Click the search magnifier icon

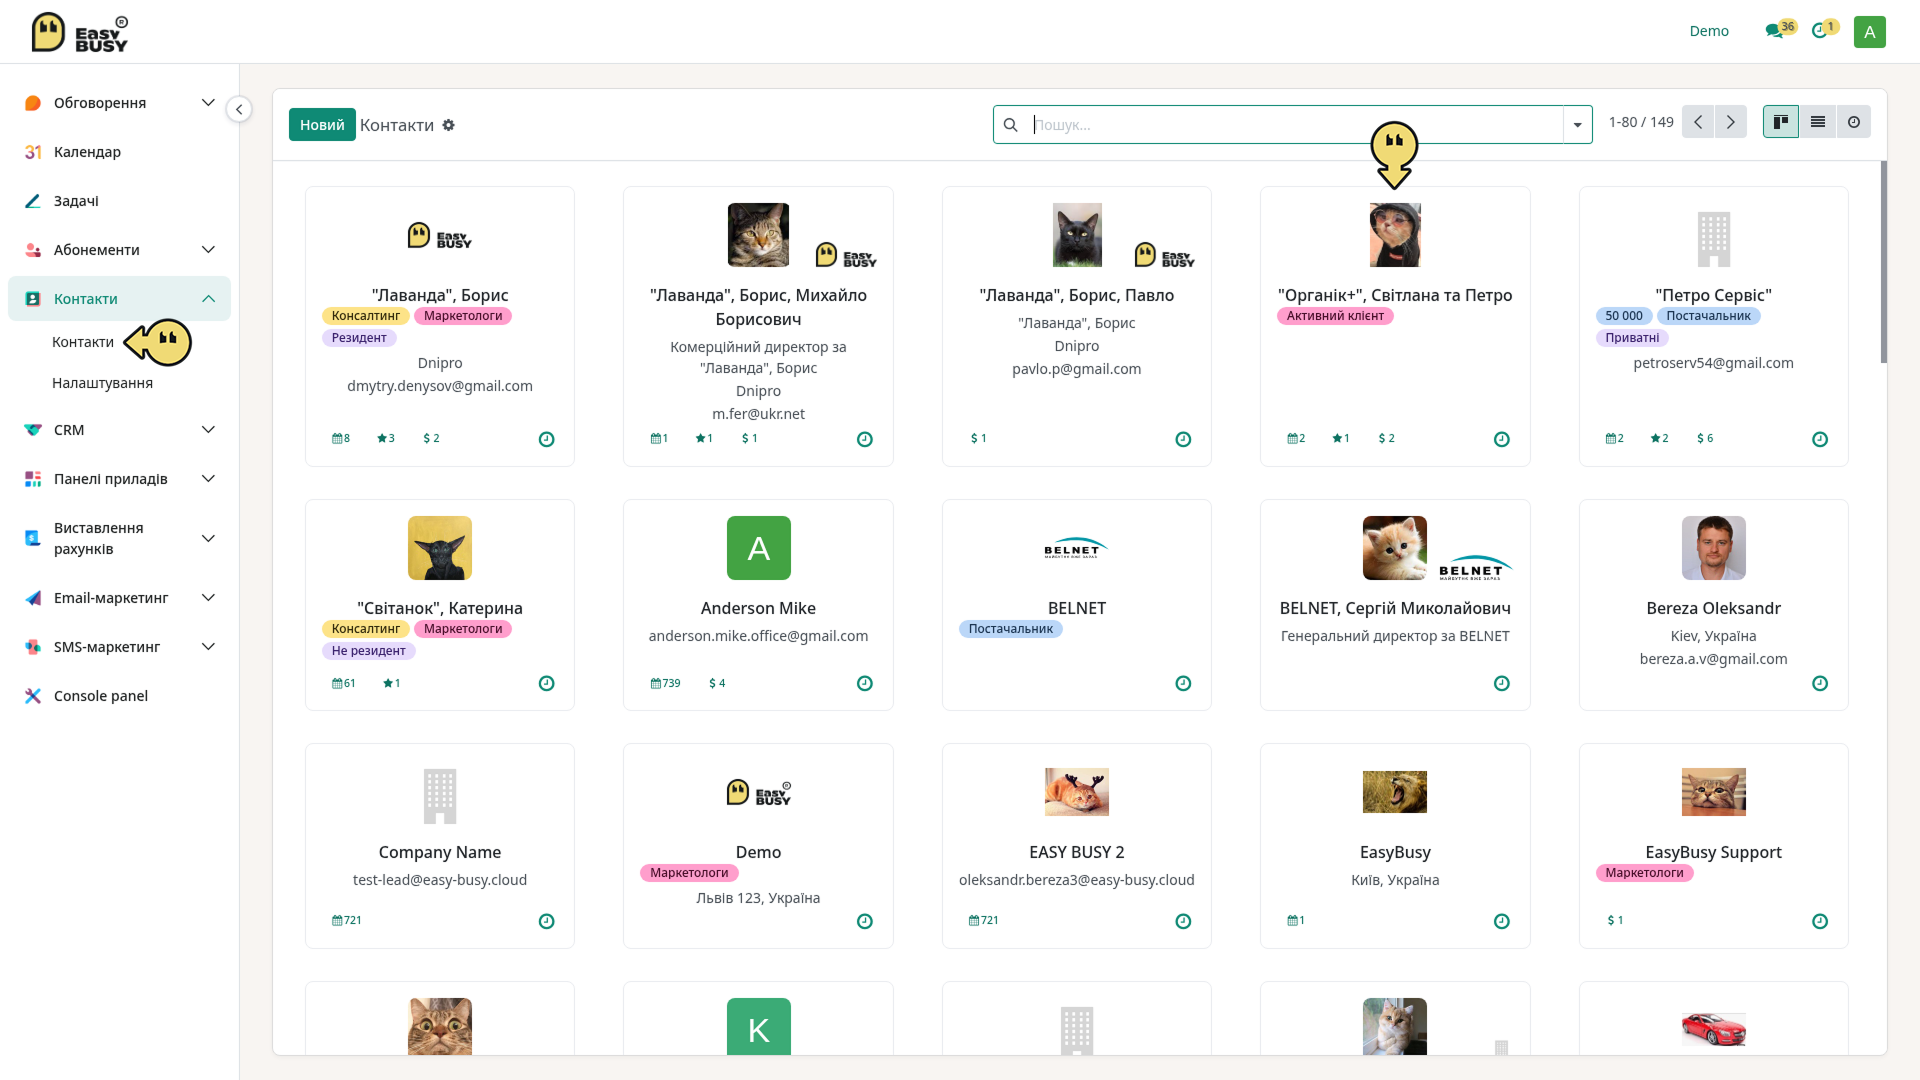click(x=1010, y=125)
